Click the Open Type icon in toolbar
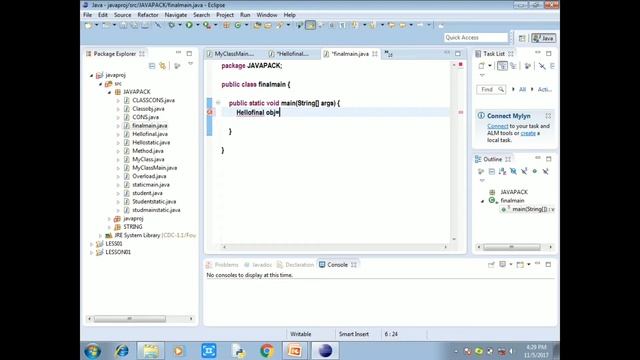 pos(257,25)
